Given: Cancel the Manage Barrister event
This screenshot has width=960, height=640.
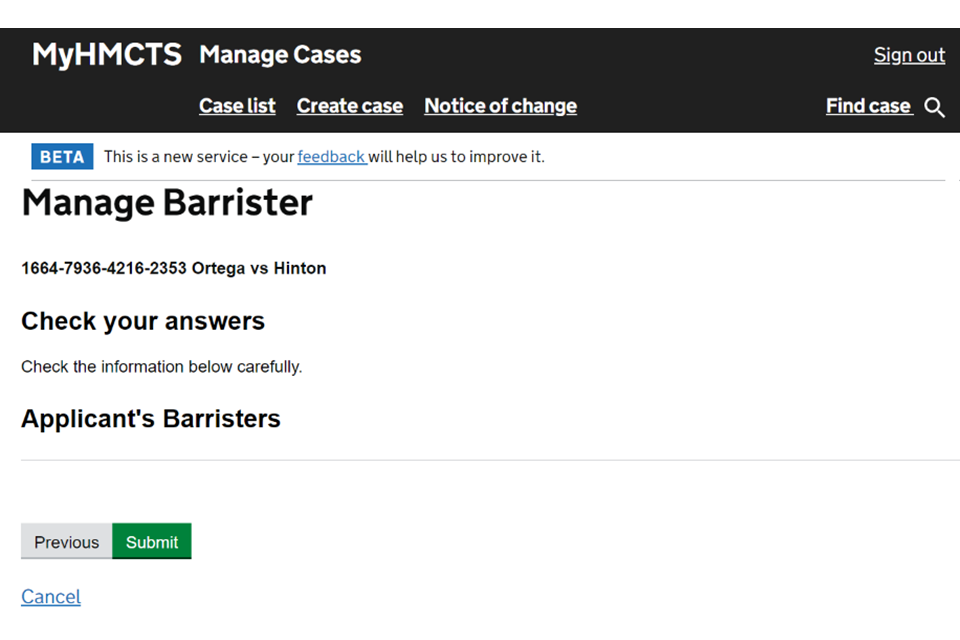Looking at the screenshot, I should tap(51, 597).
